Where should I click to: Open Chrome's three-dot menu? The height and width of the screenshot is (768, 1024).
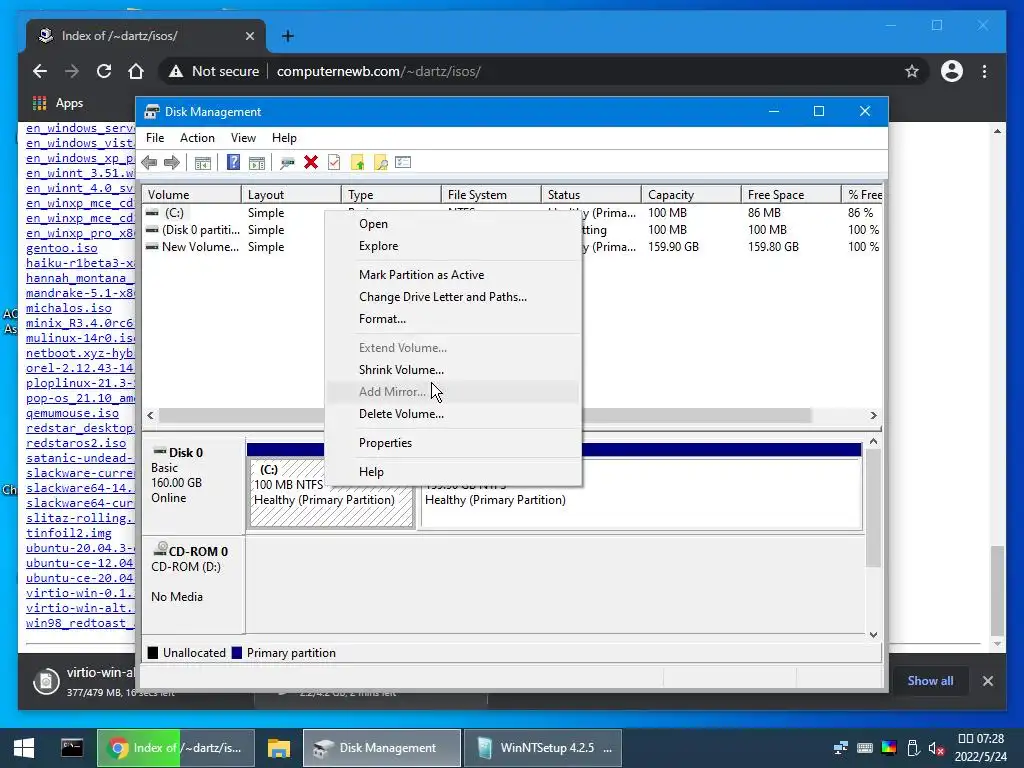984,71
